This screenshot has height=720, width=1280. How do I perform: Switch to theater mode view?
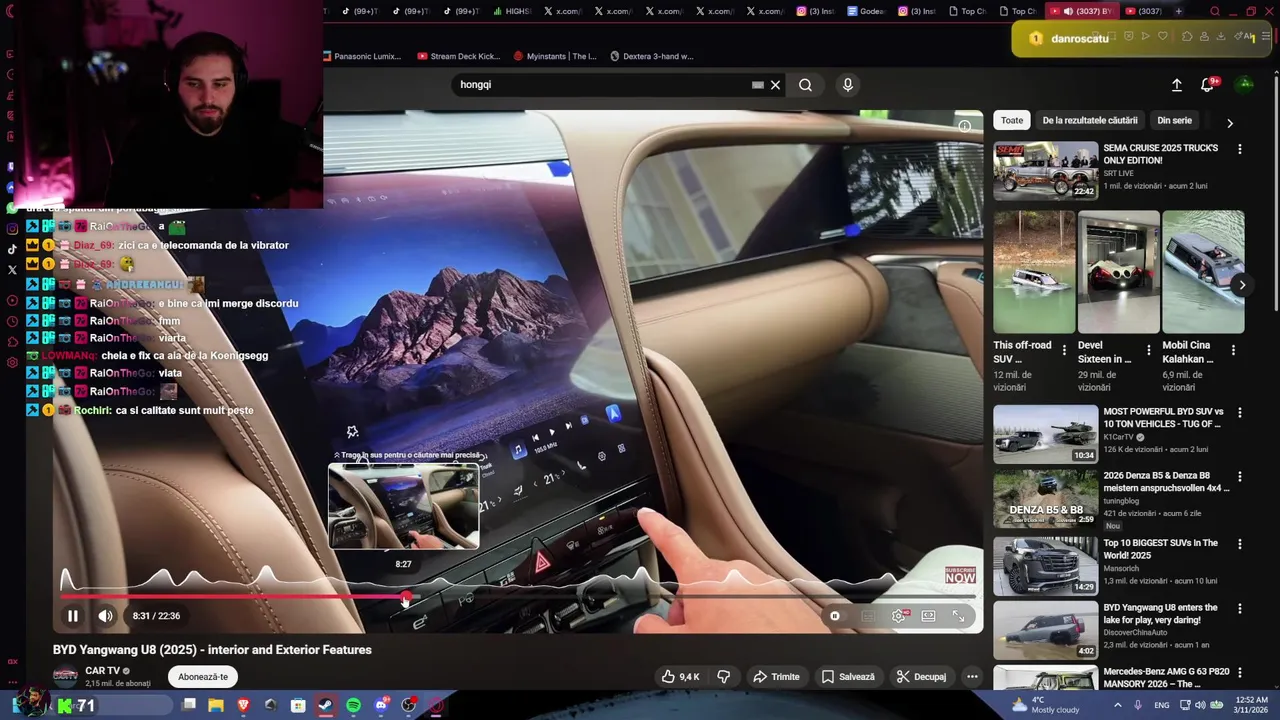(x=928, y=616)
